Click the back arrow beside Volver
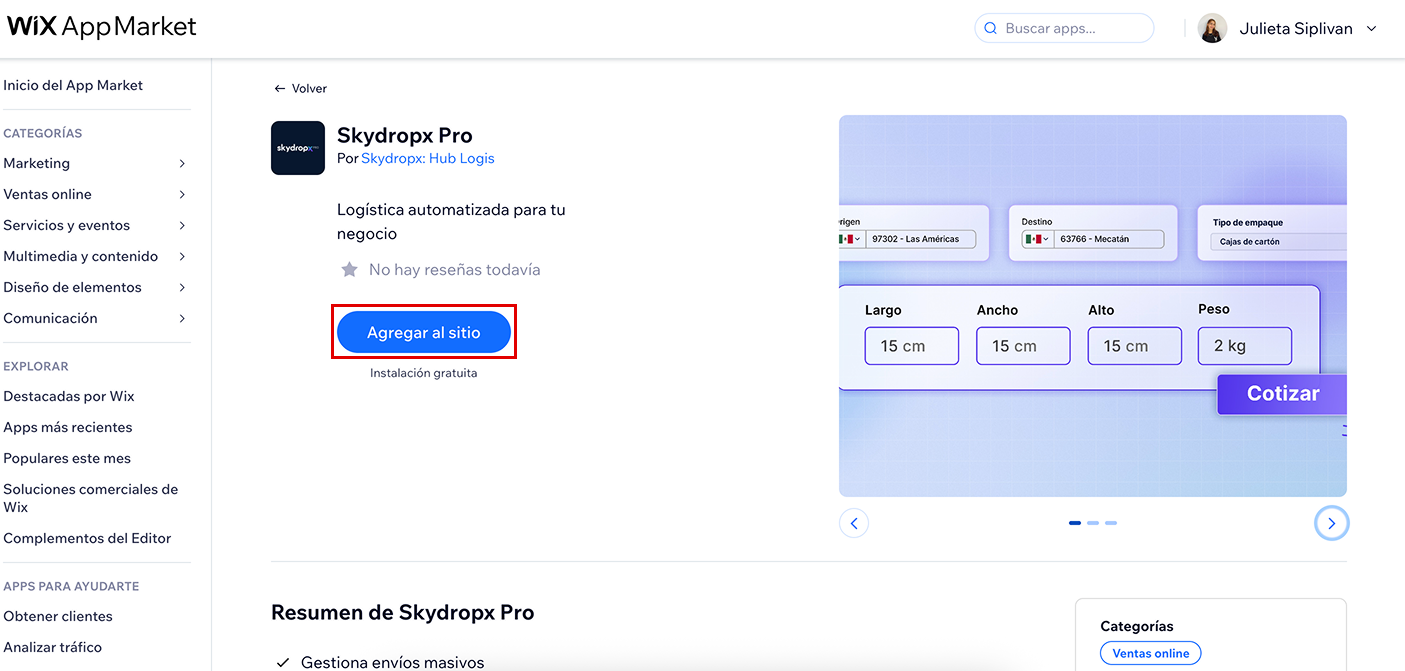Viewport: 1405px width, 671px height. [x=279, y=89]
